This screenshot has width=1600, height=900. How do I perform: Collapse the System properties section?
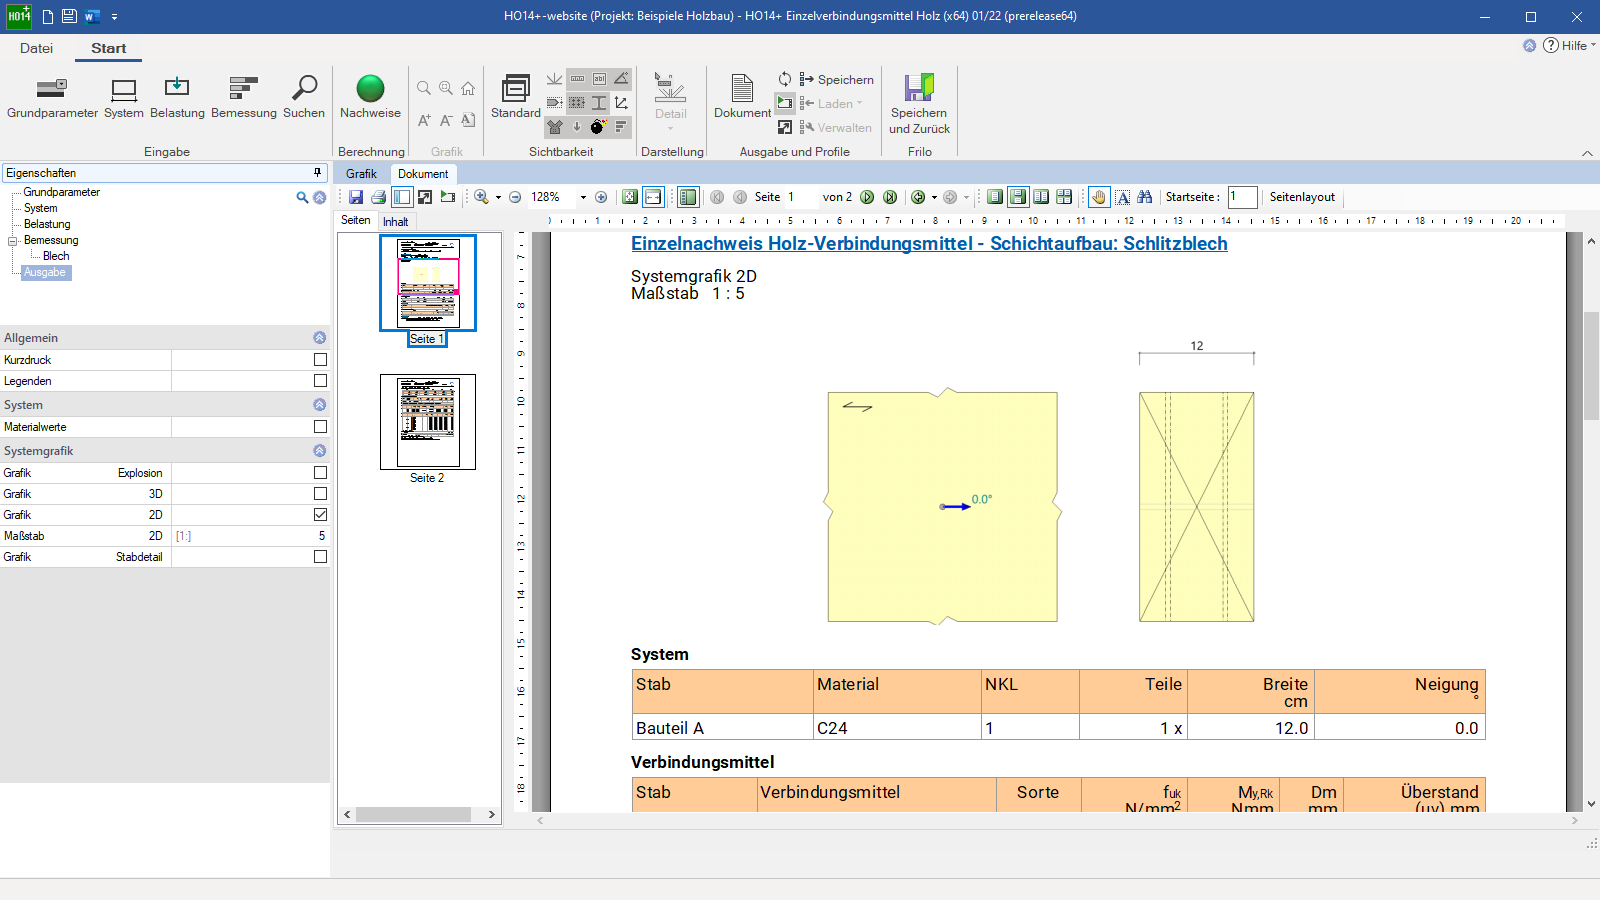click(319, 404)
